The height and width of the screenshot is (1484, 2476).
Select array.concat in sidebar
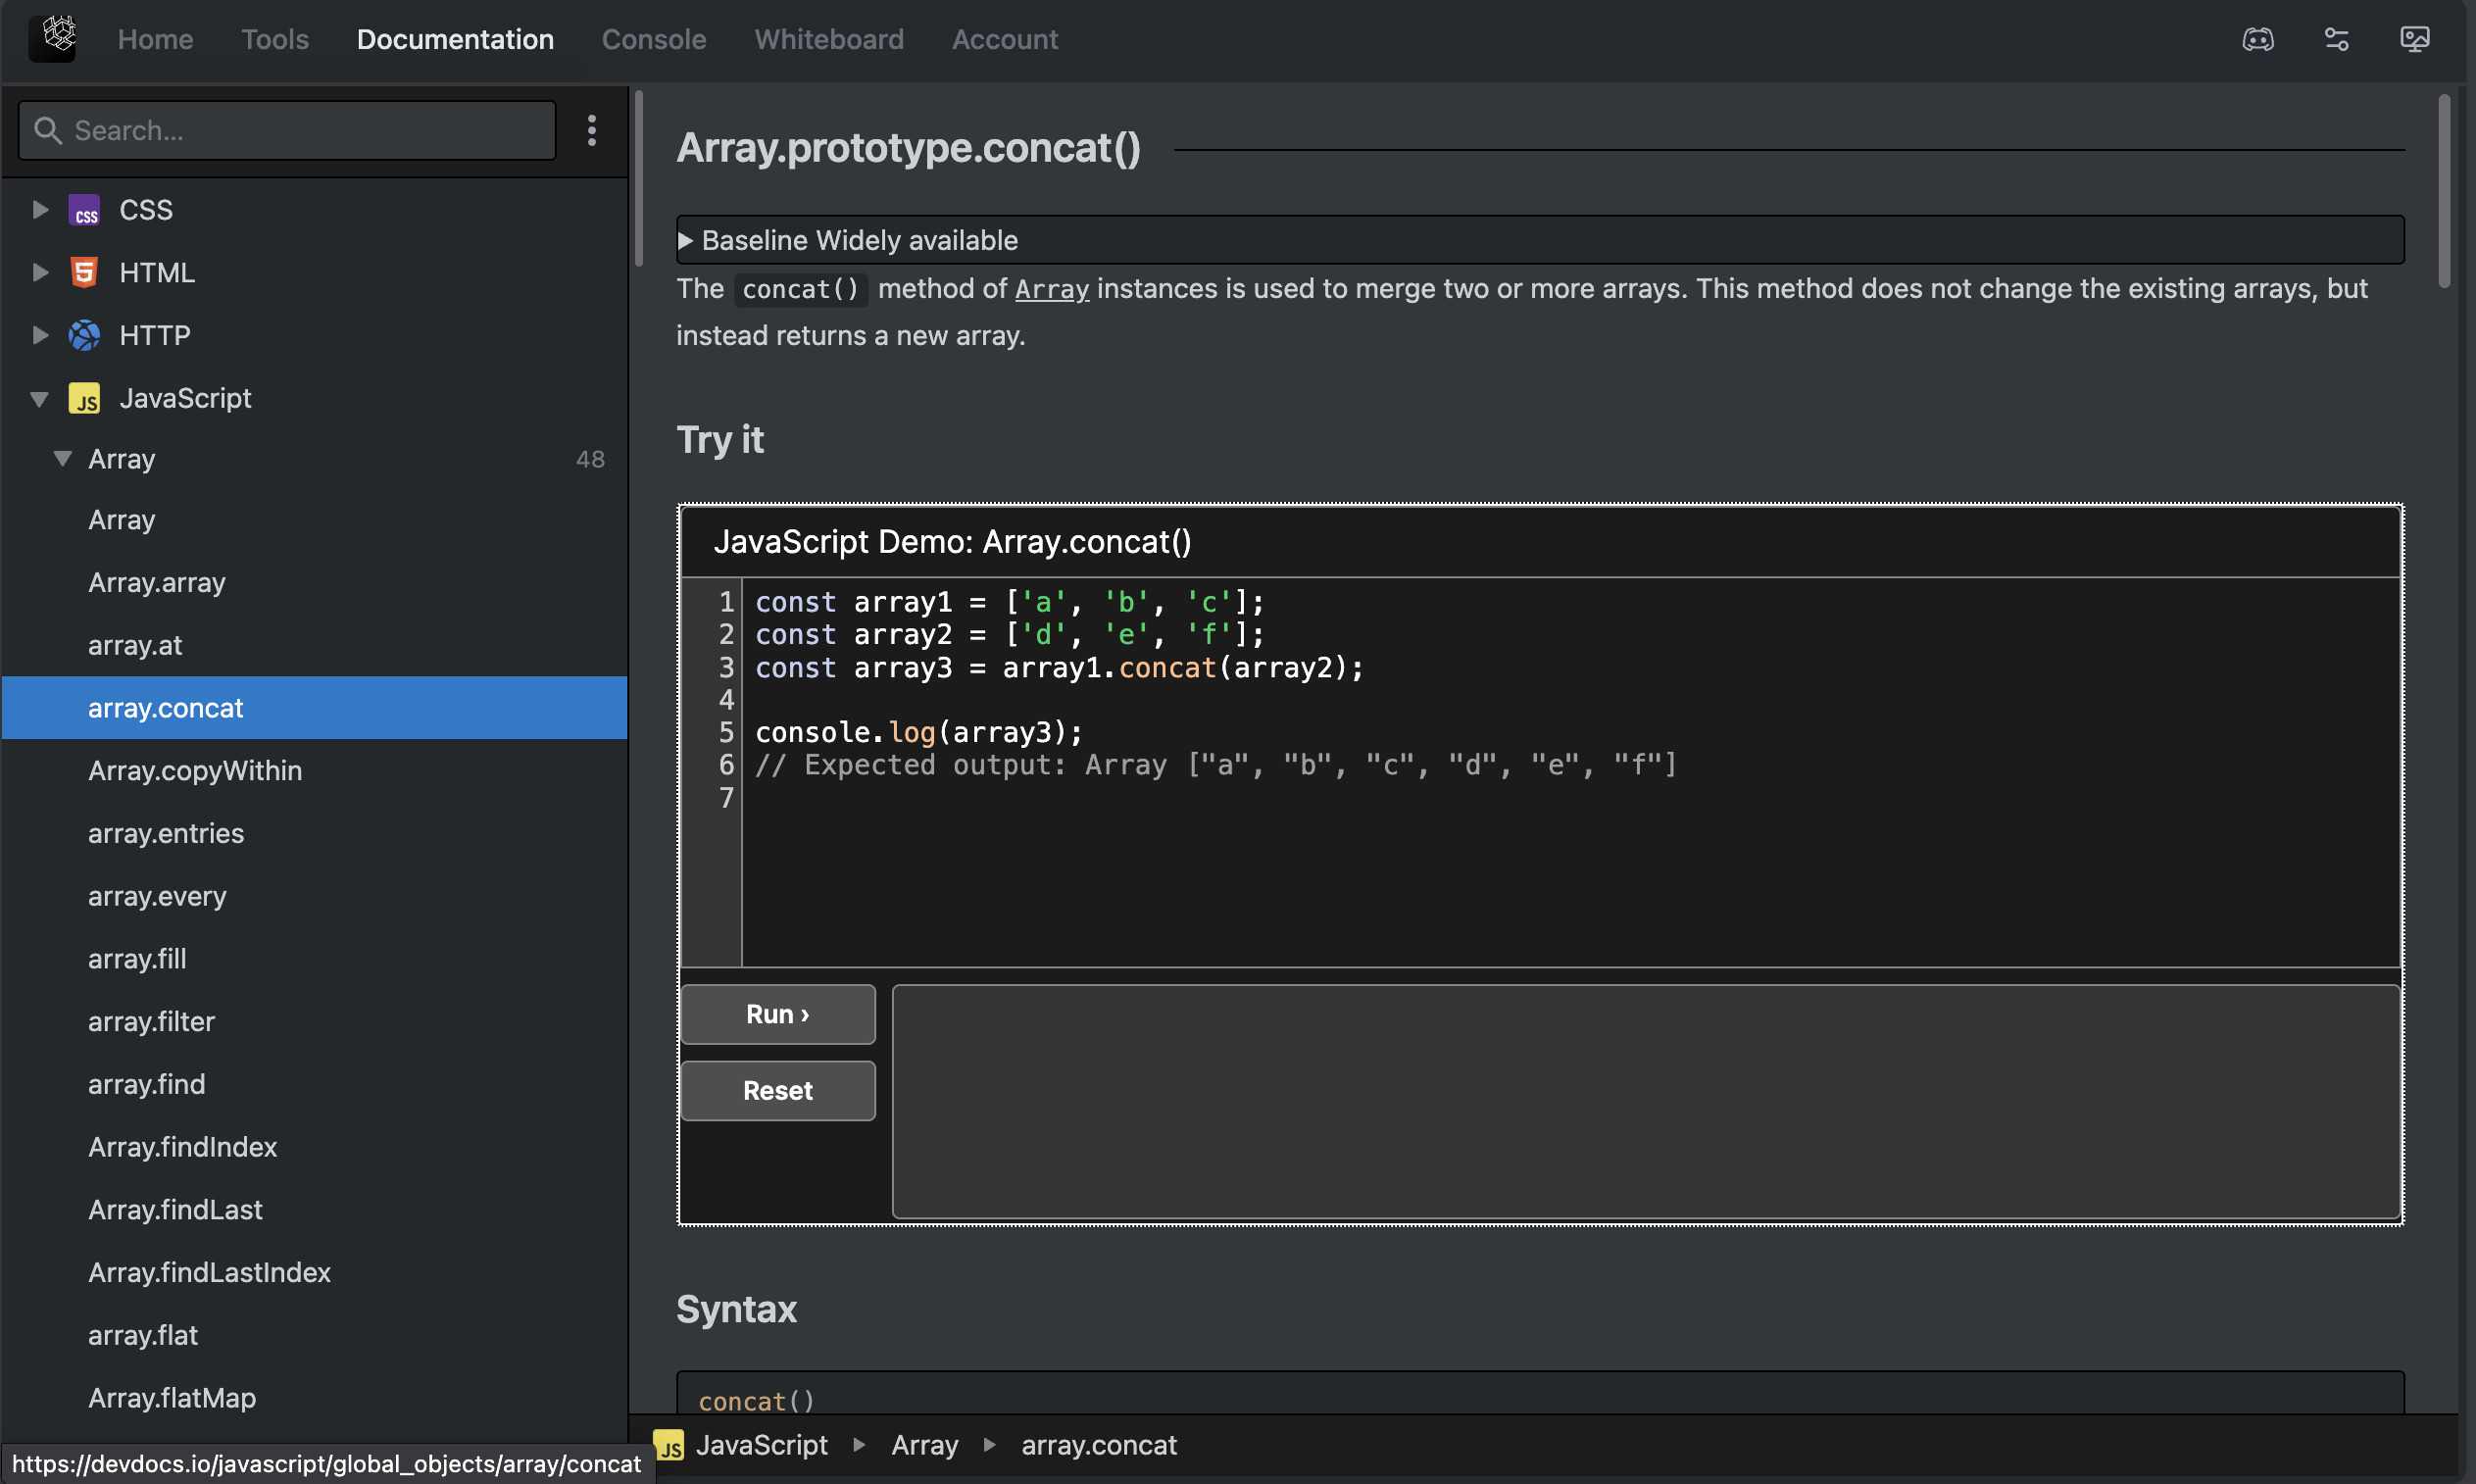(x=315, y=708)
